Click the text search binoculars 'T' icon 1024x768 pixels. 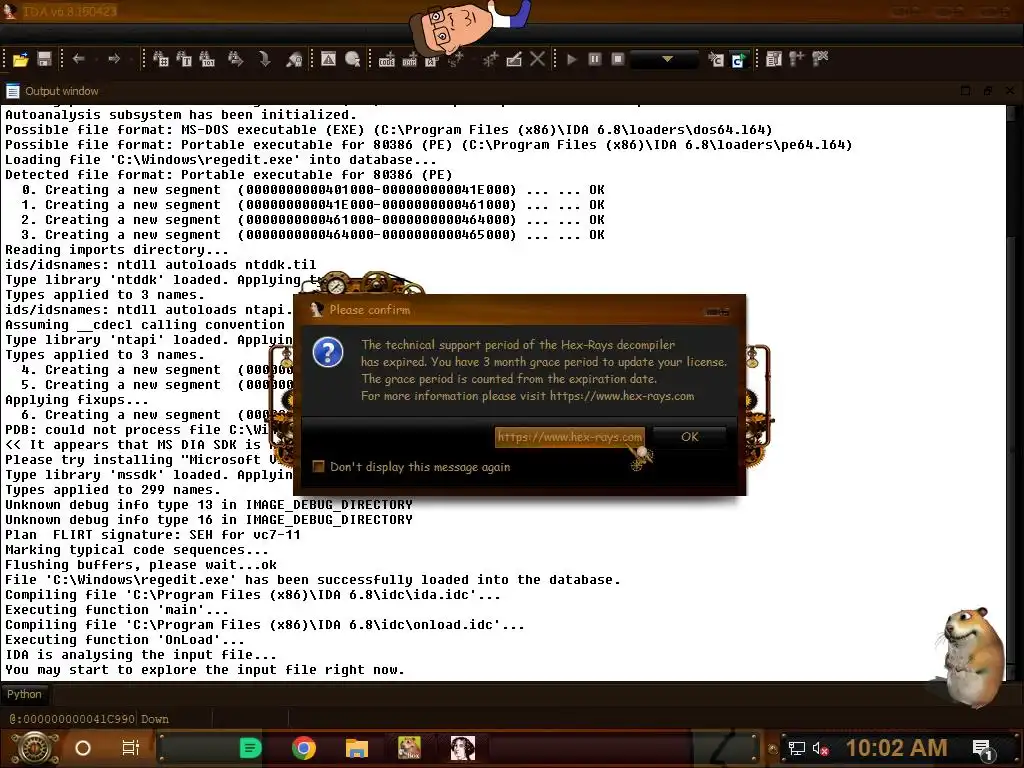point(184,59)
